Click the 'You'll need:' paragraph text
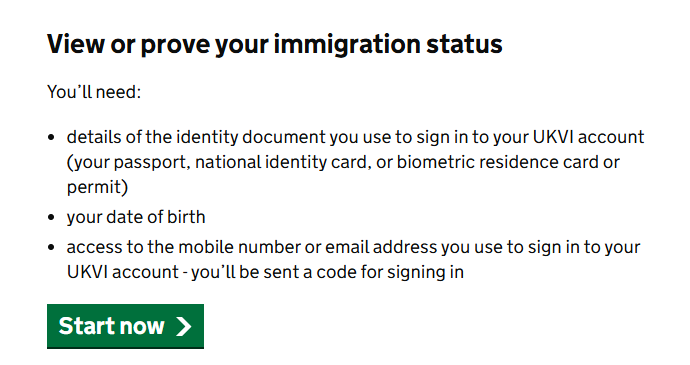Screen dimensions: 690x365 click(x=94, y=92)
